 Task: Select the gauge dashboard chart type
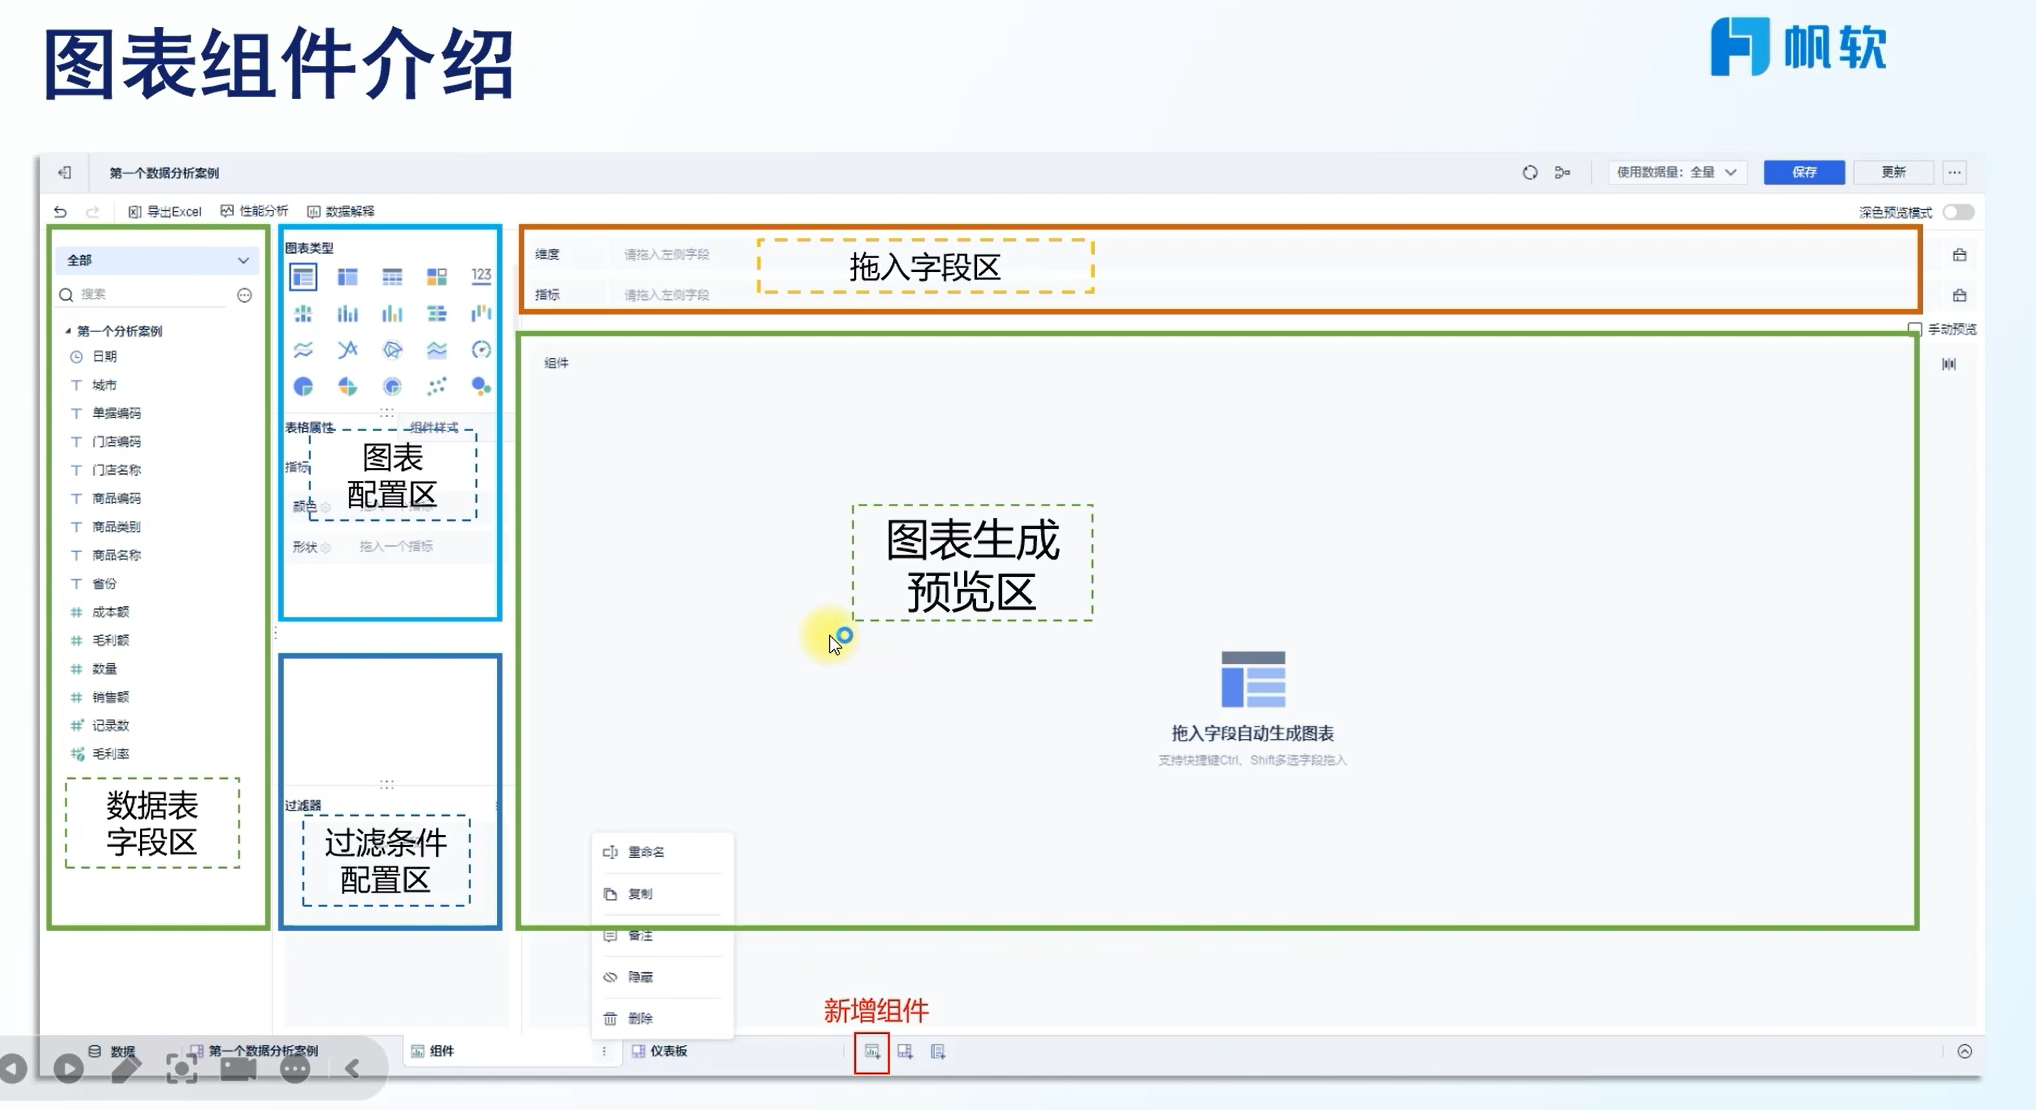point(481,350)
